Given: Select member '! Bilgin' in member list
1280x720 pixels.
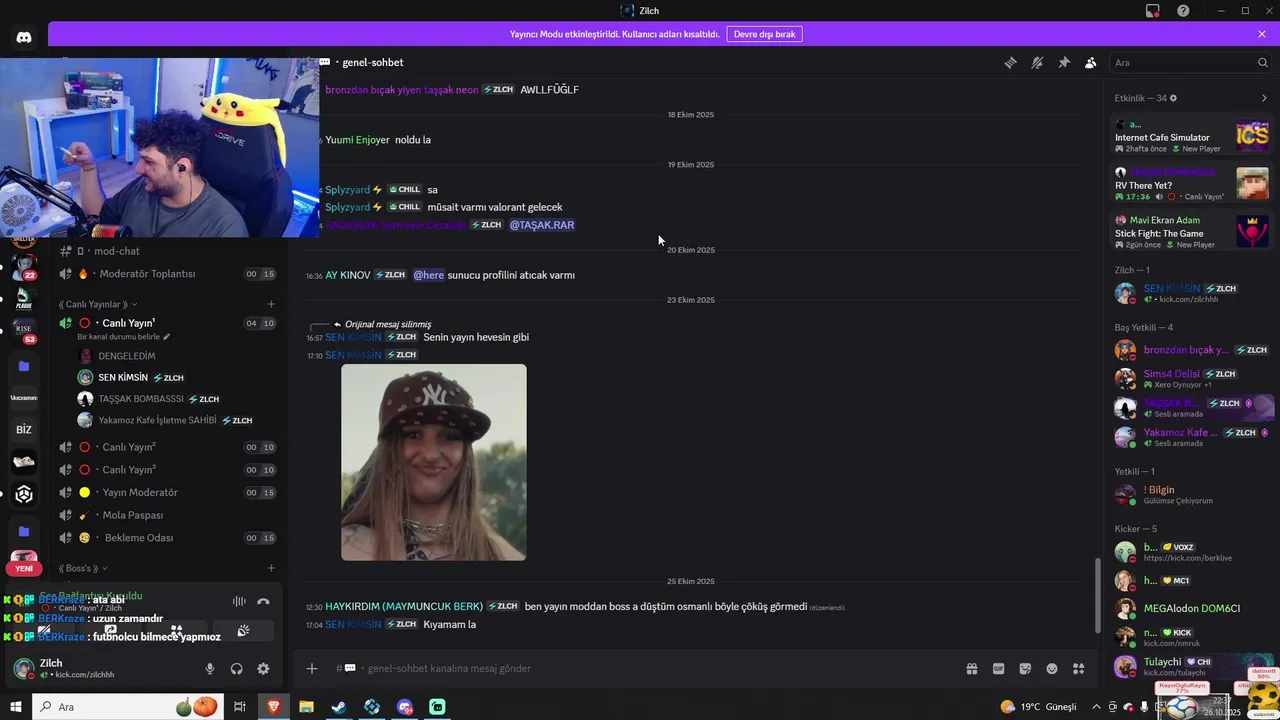Looking at the screenshot, I should (x=1192, y=495).
